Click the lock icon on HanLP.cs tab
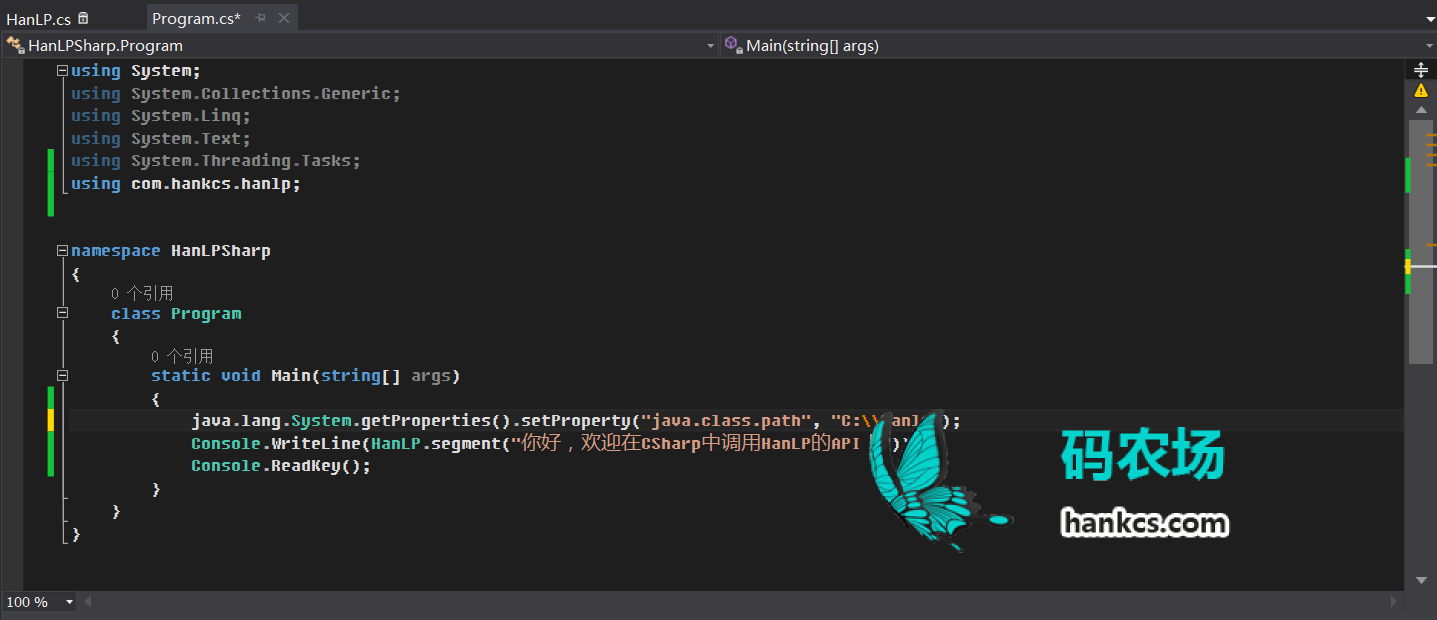The width and height of the screenshot is (1437, 620). click(x=83, y=18)
